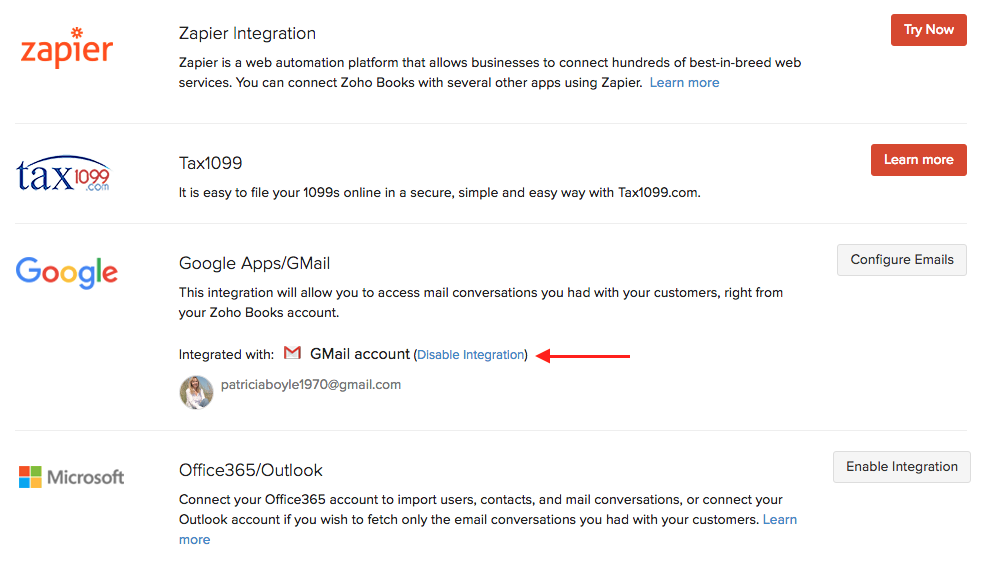Click the Tax1099.com logo

pyautogui.click(x=63, y=176)
